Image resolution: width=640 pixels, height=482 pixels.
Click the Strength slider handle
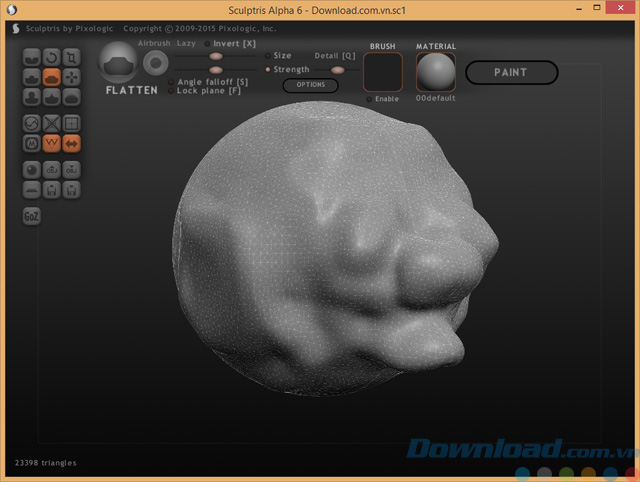(216, 70)
